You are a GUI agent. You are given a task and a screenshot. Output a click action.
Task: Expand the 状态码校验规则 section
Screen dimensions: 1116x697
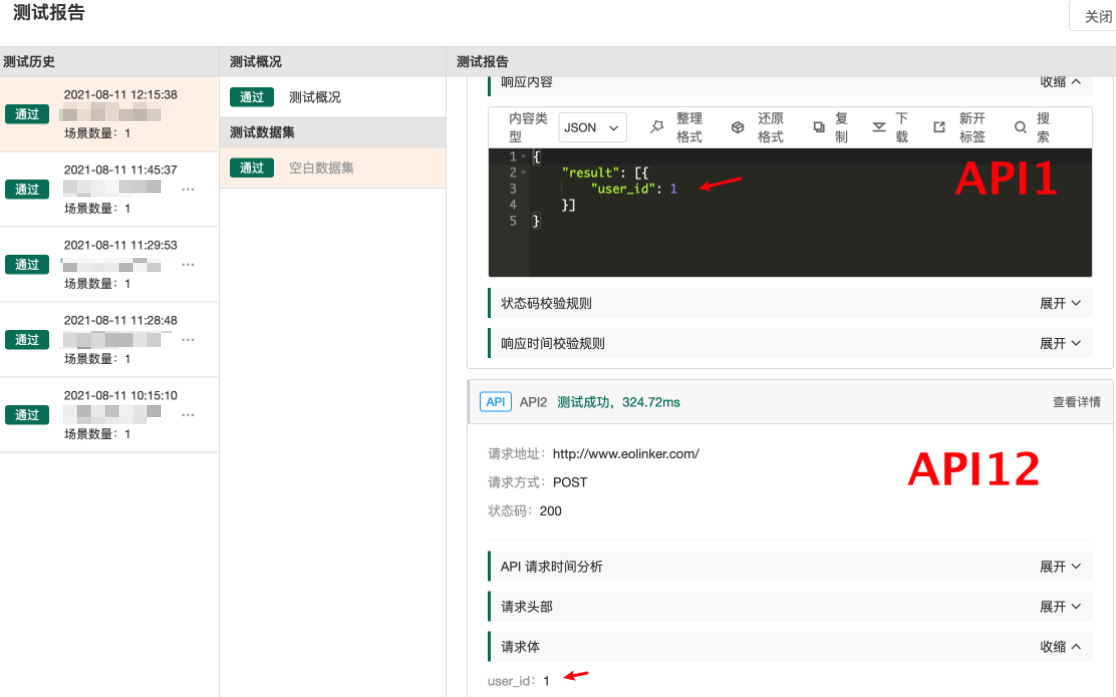pos(1060,303)
